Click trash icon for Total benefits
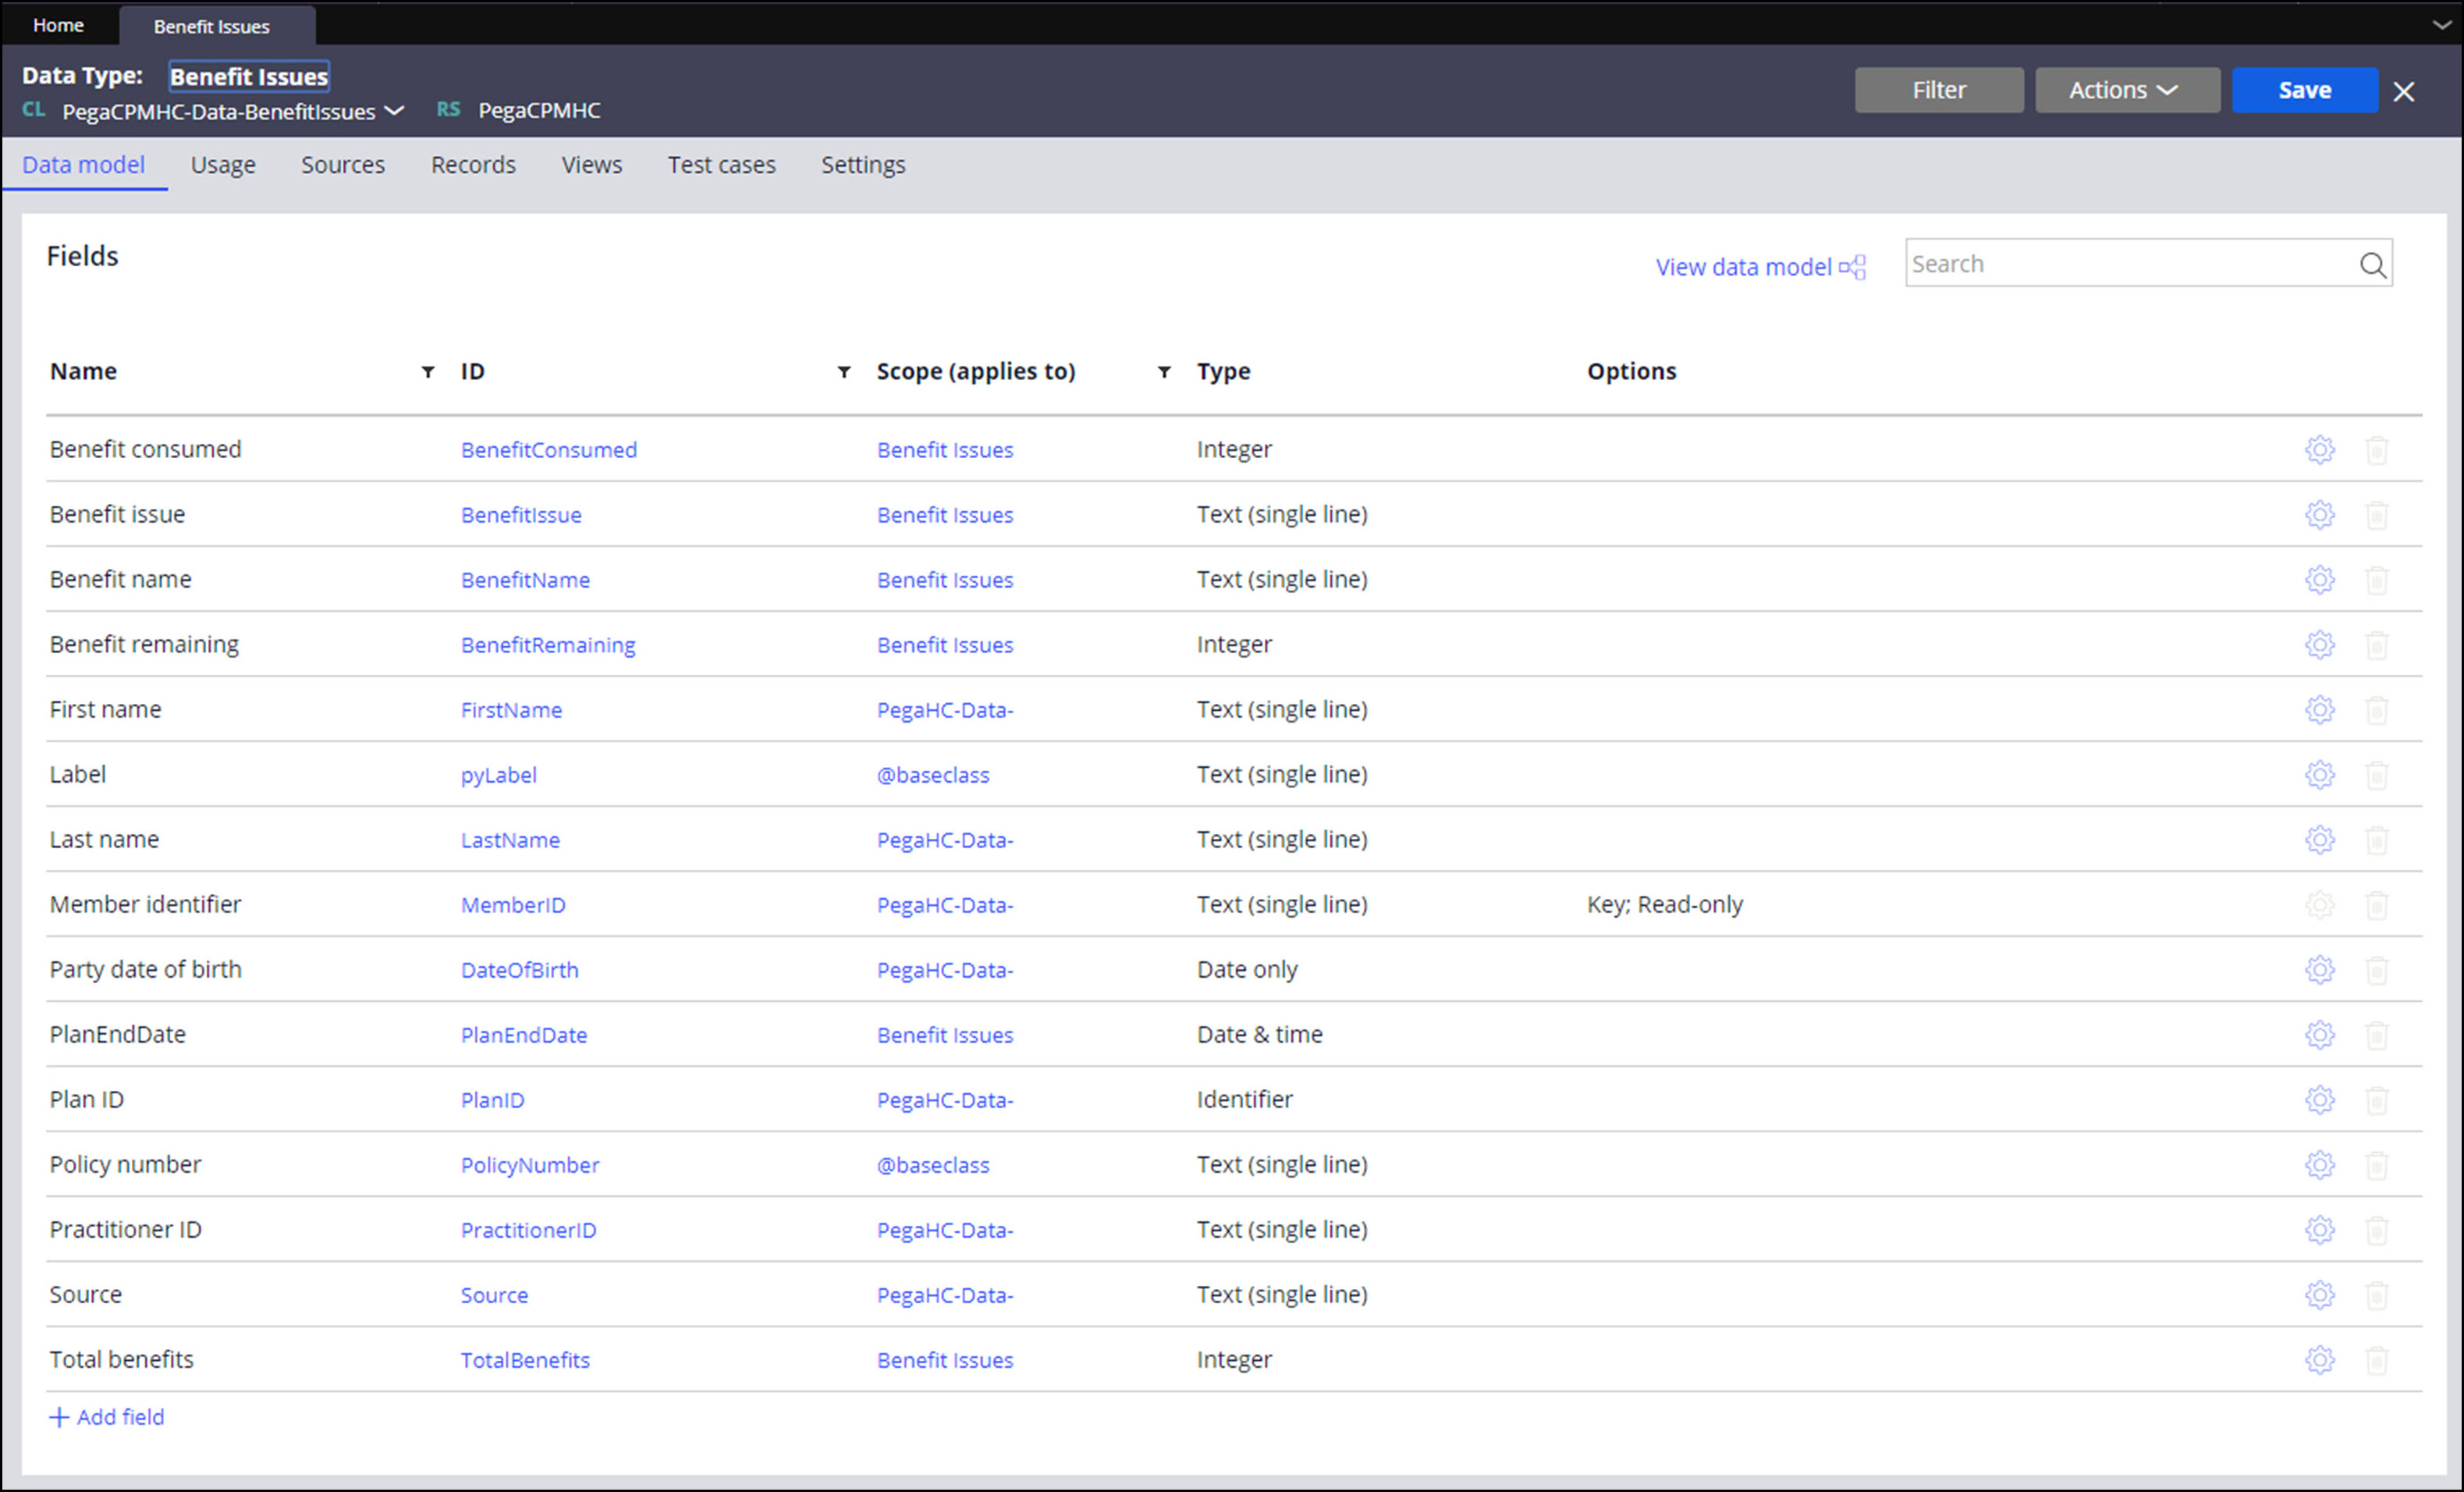 tap(2376, 1360)
